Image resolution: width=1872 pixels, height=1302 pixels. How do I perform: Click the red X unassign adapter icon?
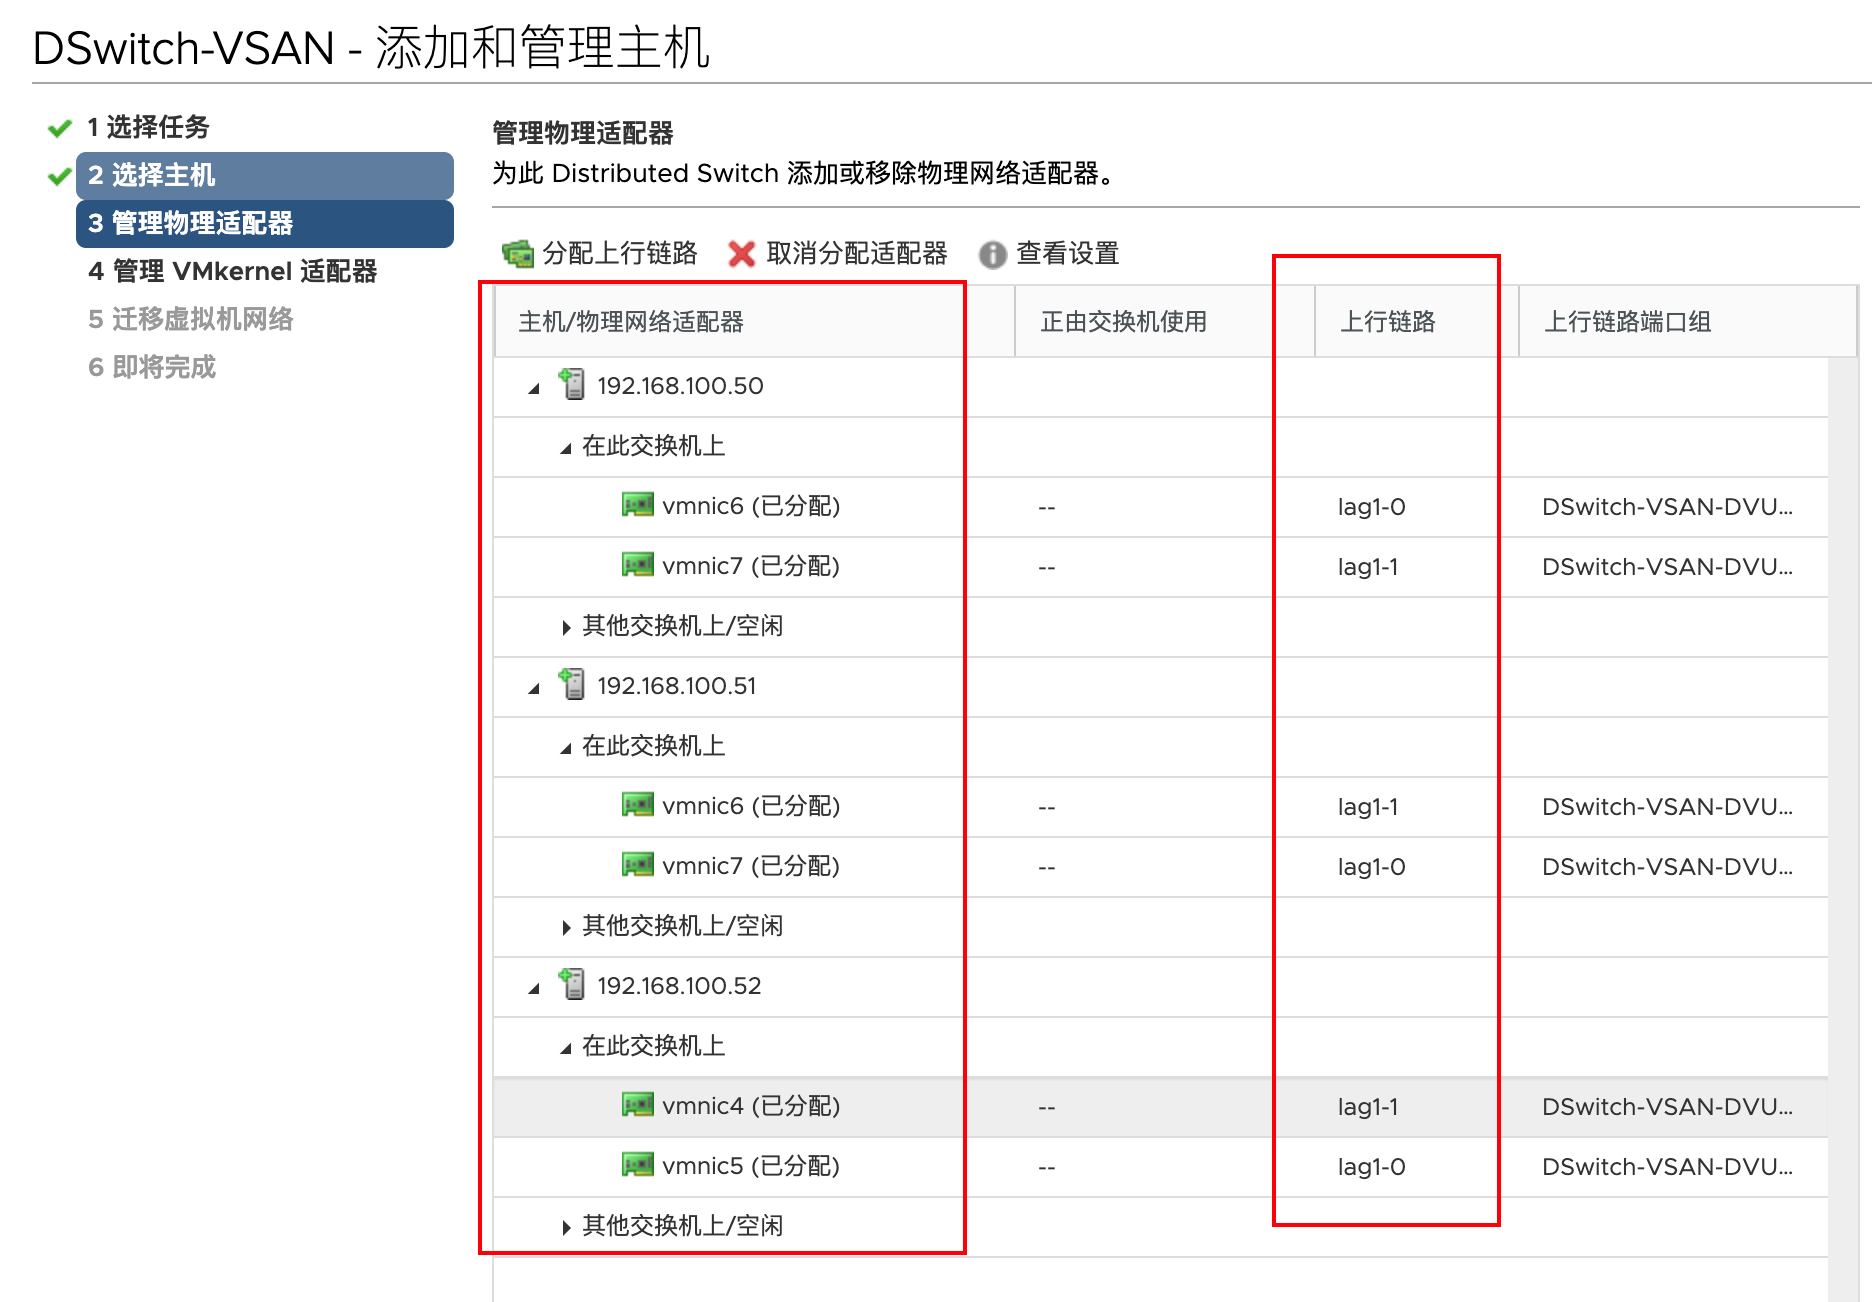pos(742,254)
